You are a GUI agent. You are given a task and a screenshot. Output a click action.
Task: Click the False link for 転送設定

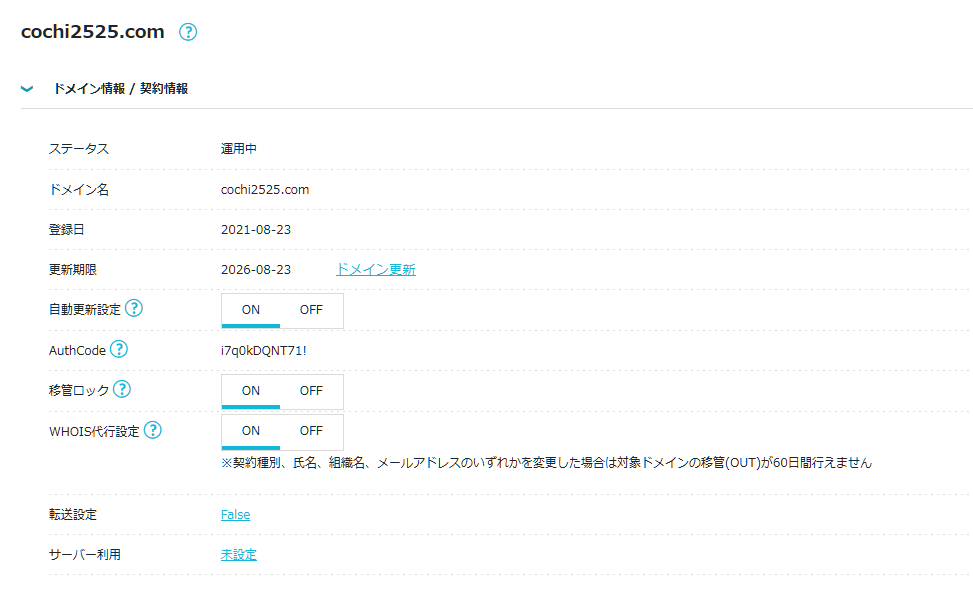click(x=236, y=514)
